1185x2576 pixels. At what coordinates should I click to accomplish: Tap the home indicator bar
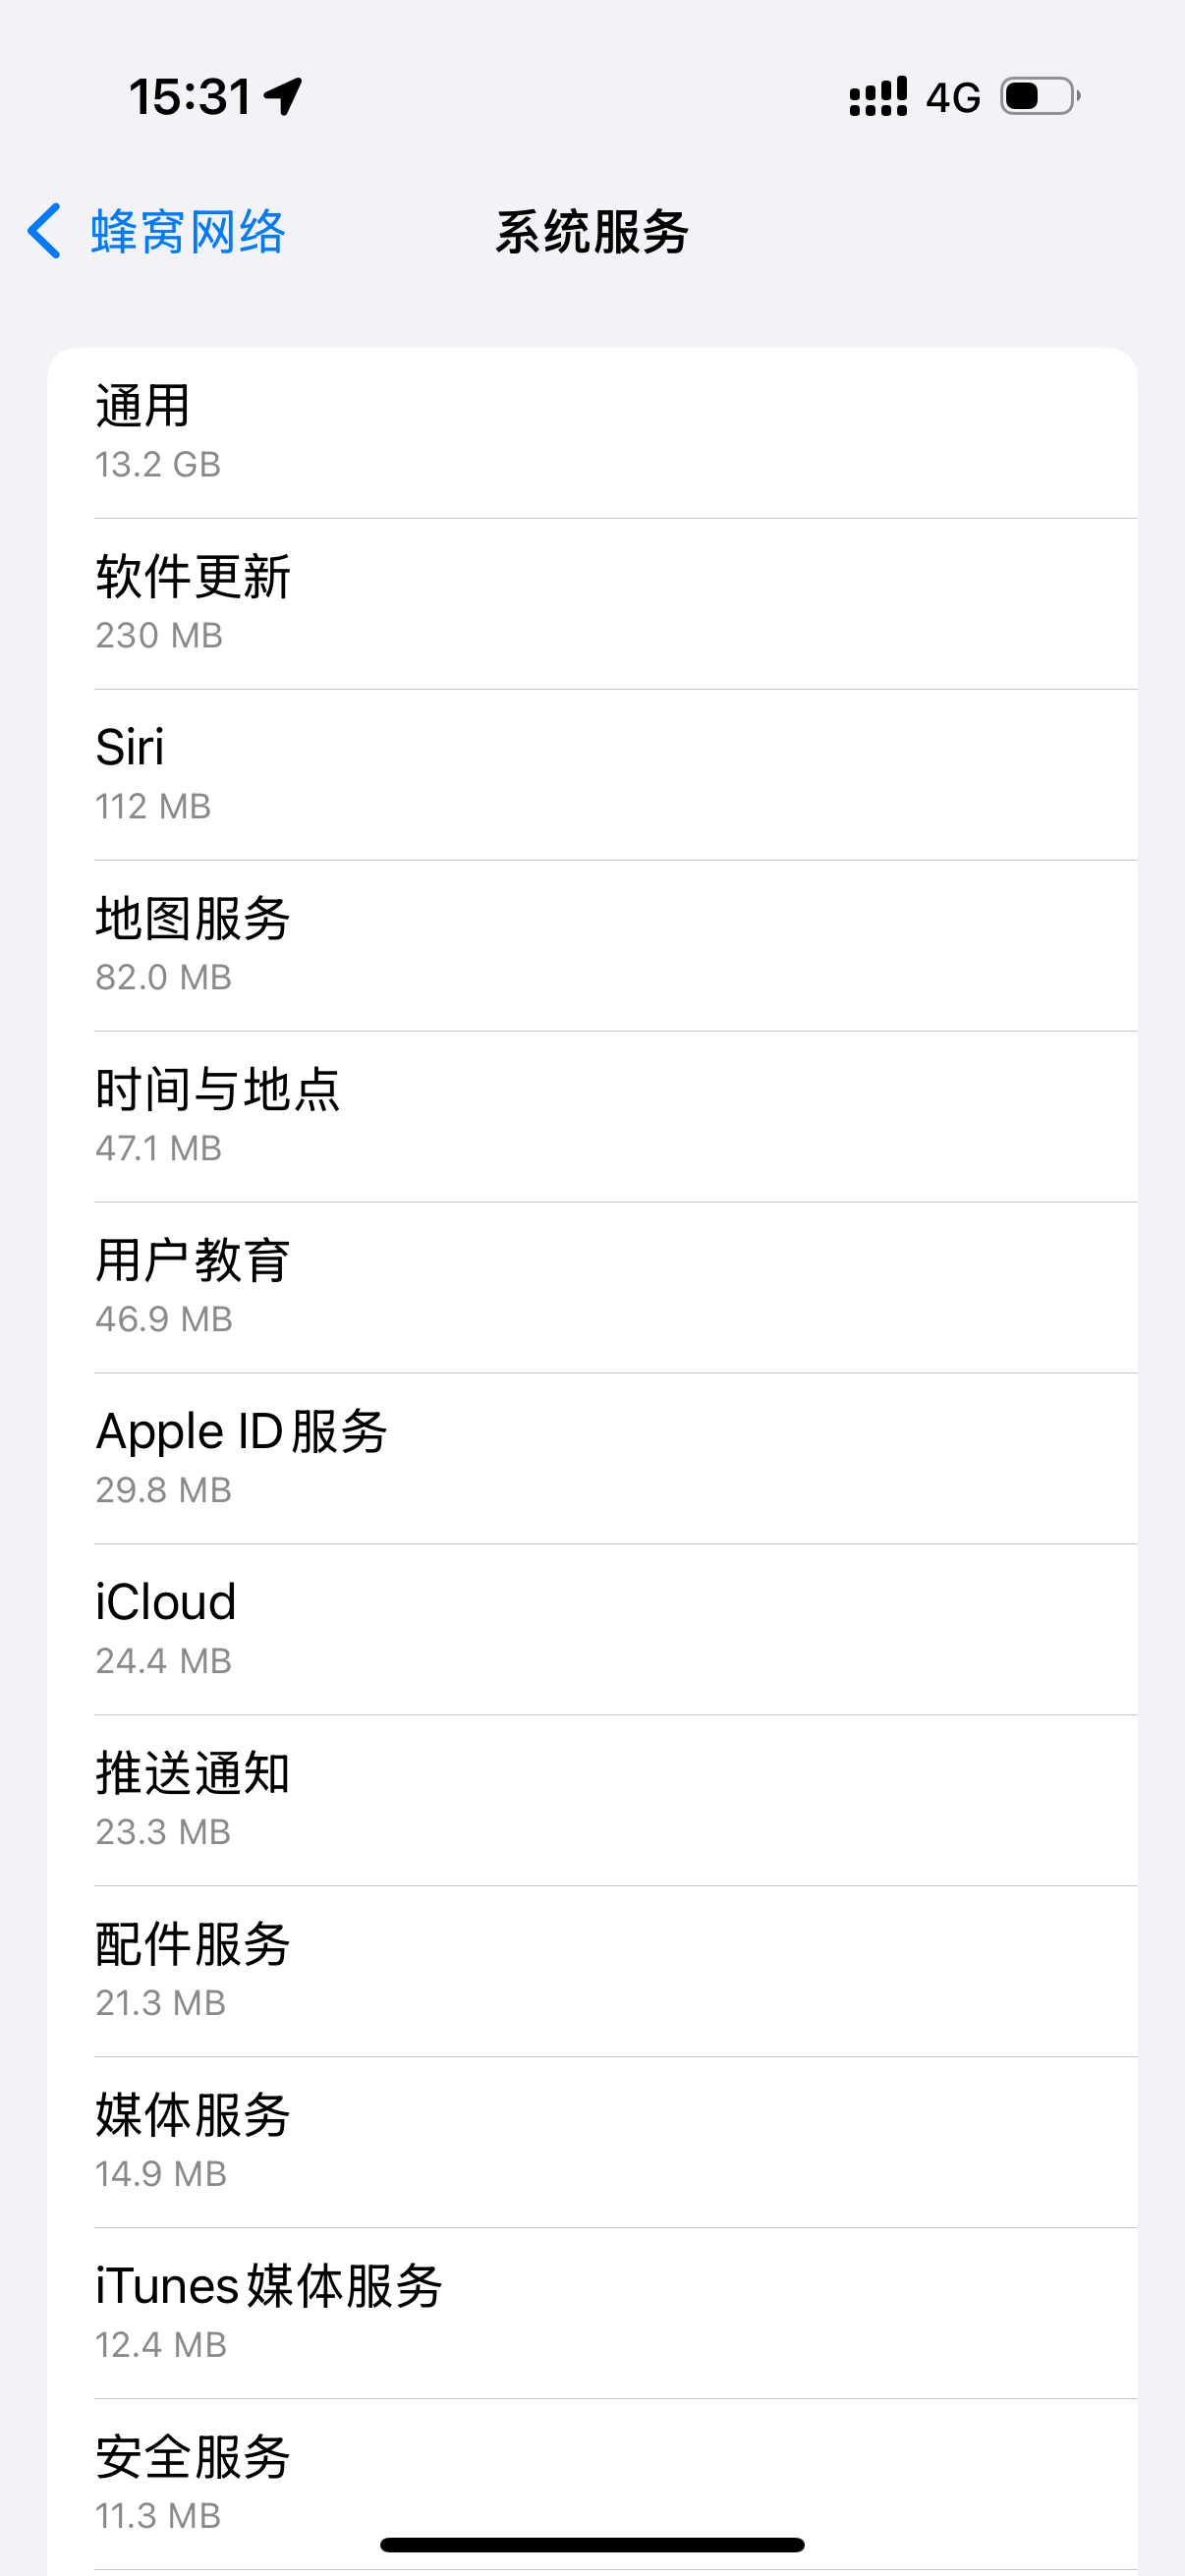pyautogui.click(x=592, y=2545)
